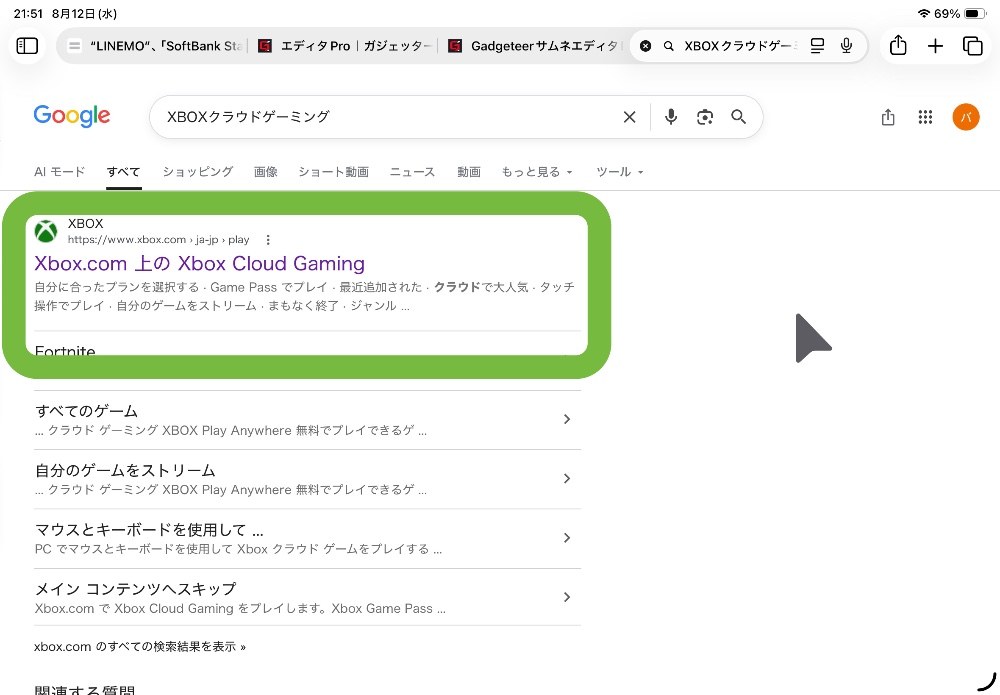Open the XBOX result options menu

[x=268, y=240]
